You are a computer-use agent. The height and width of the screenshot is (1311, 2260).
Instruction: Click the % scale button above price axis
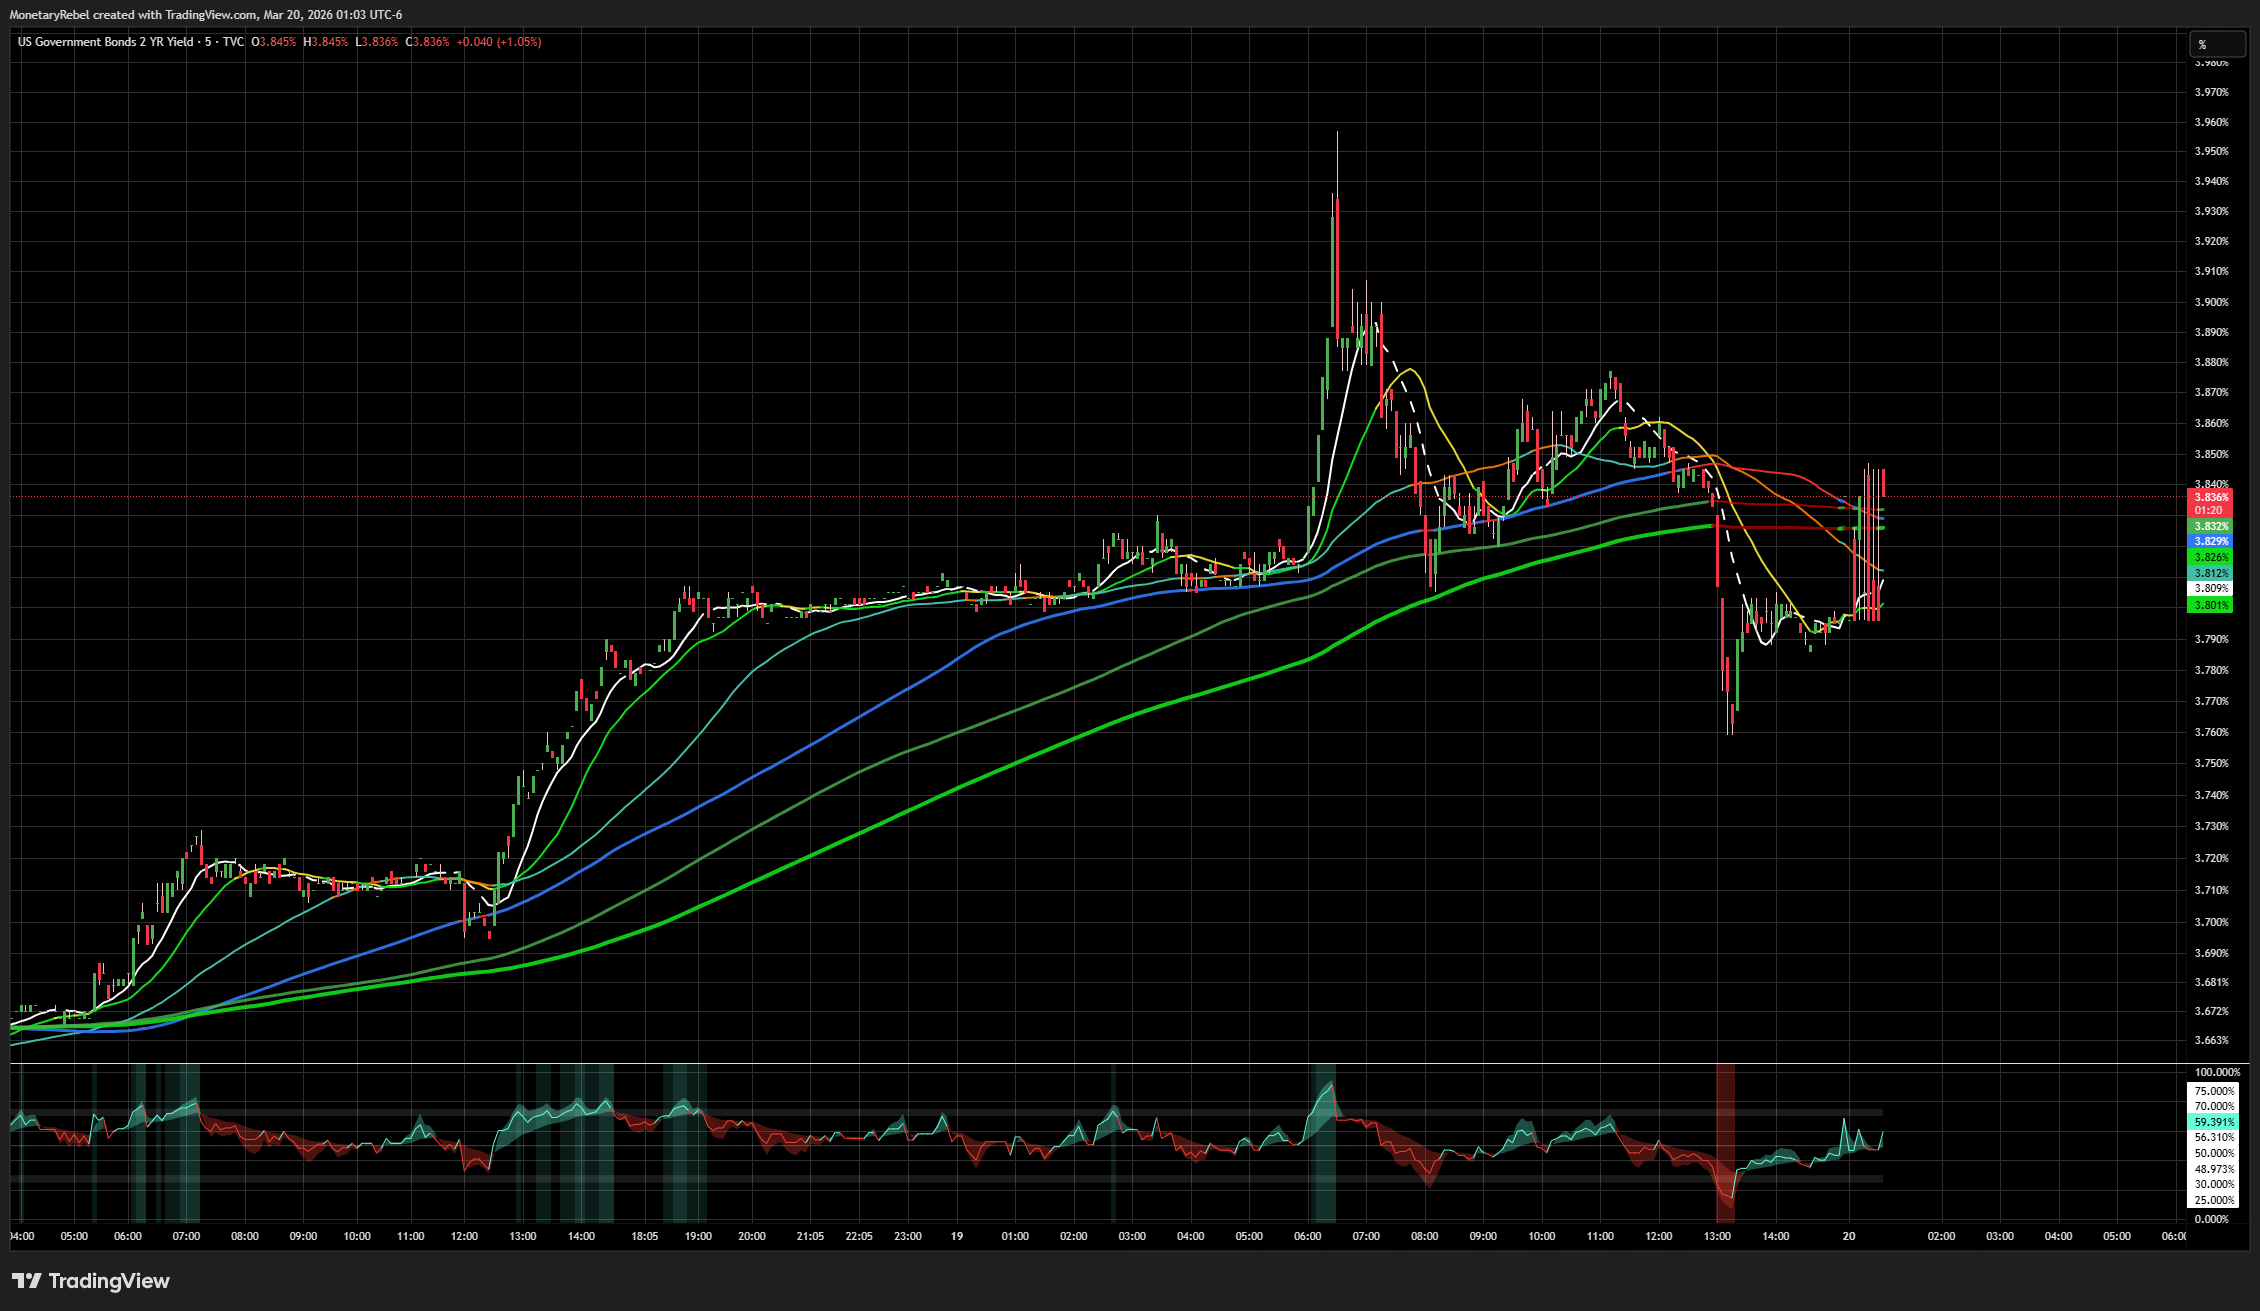(2218, 44)
